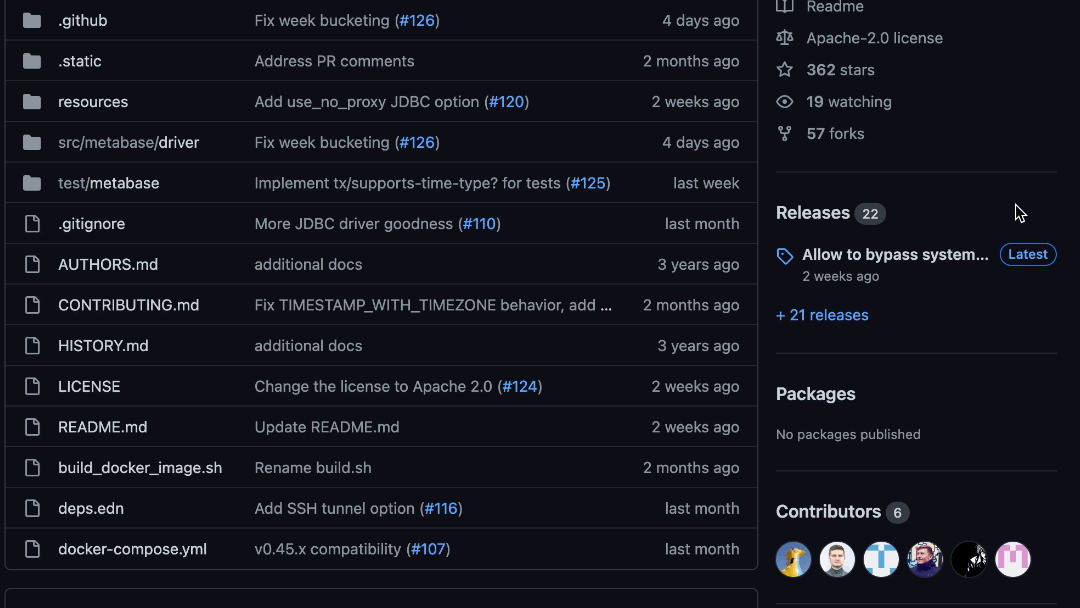This screenshot has height=608, width=1080.
Task: Click the .github folder icon
Action: click(32, 20)
